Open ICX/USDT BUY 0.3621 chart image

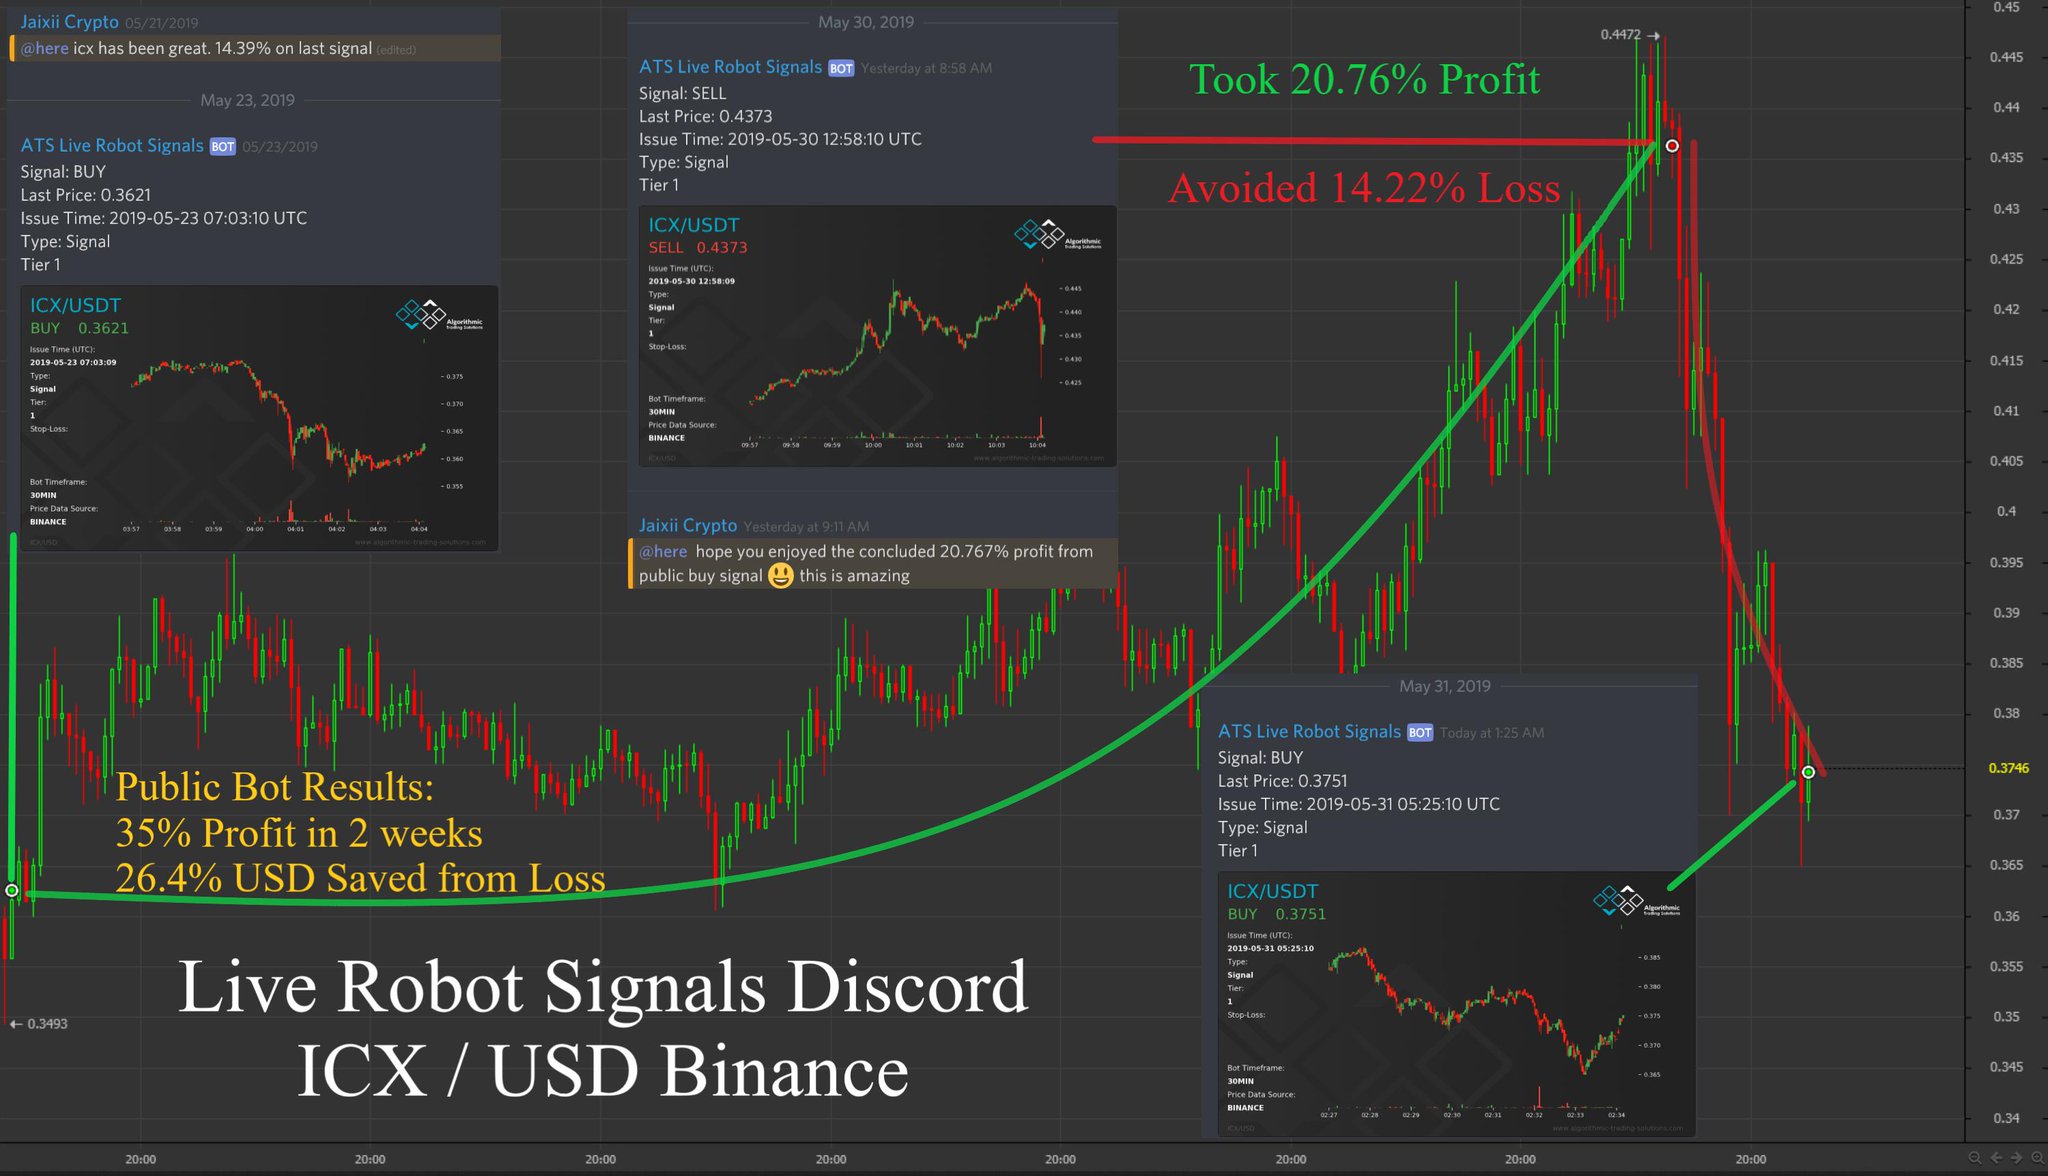(259, 418)
